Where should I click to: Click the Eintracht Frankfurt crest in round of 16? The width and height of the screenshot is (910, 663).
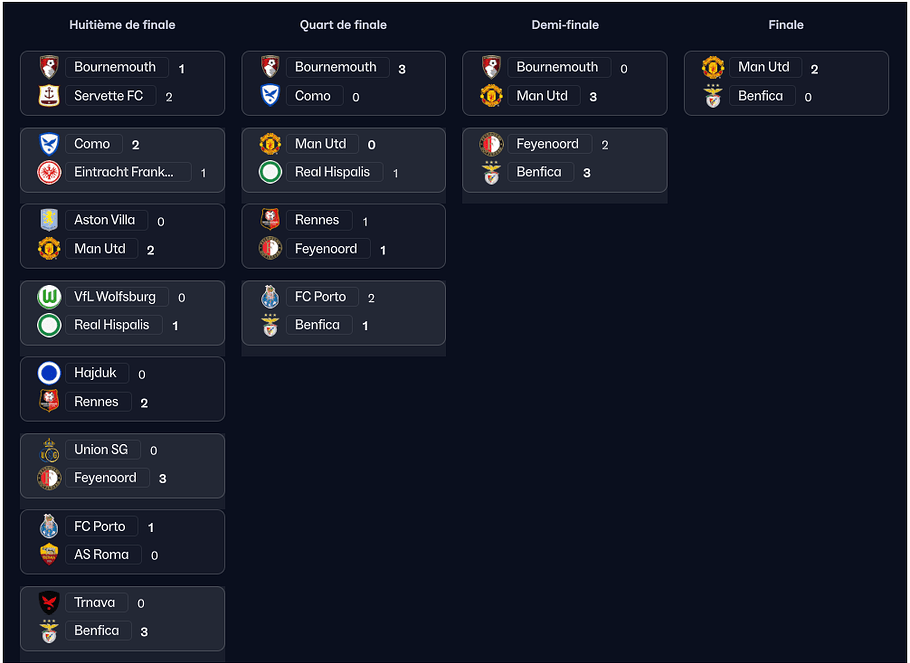point(49,172)
